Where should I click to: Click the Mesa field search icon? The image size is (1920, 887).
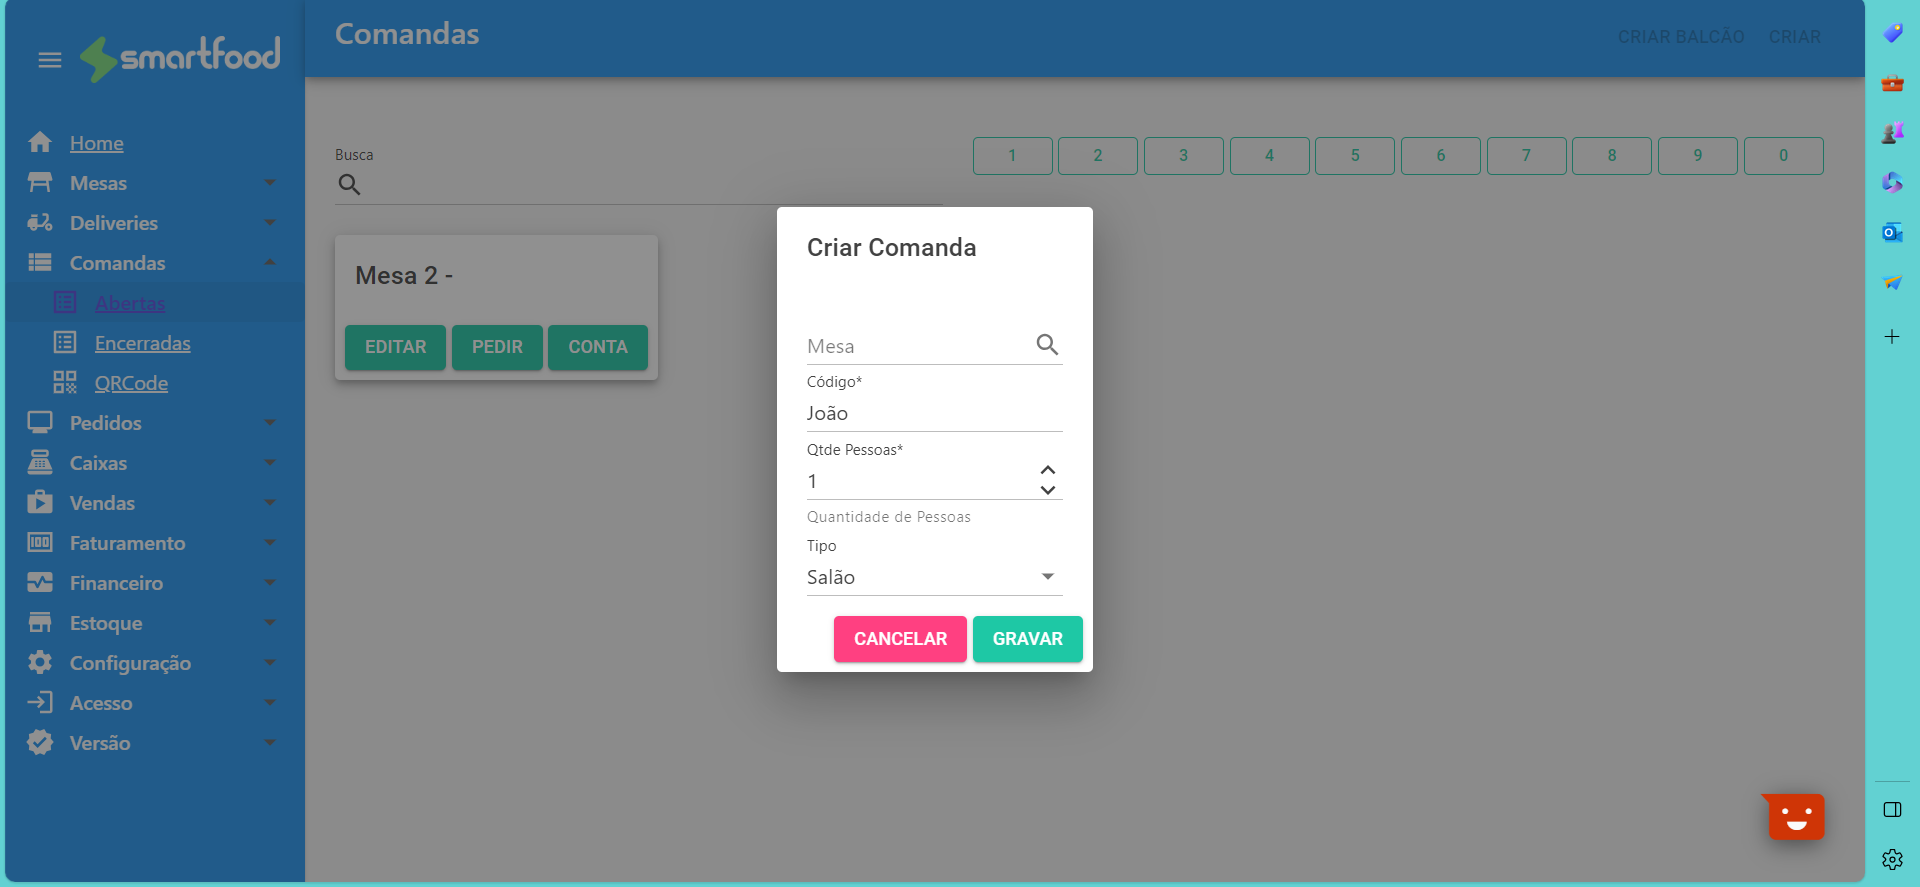point(1047,345)
